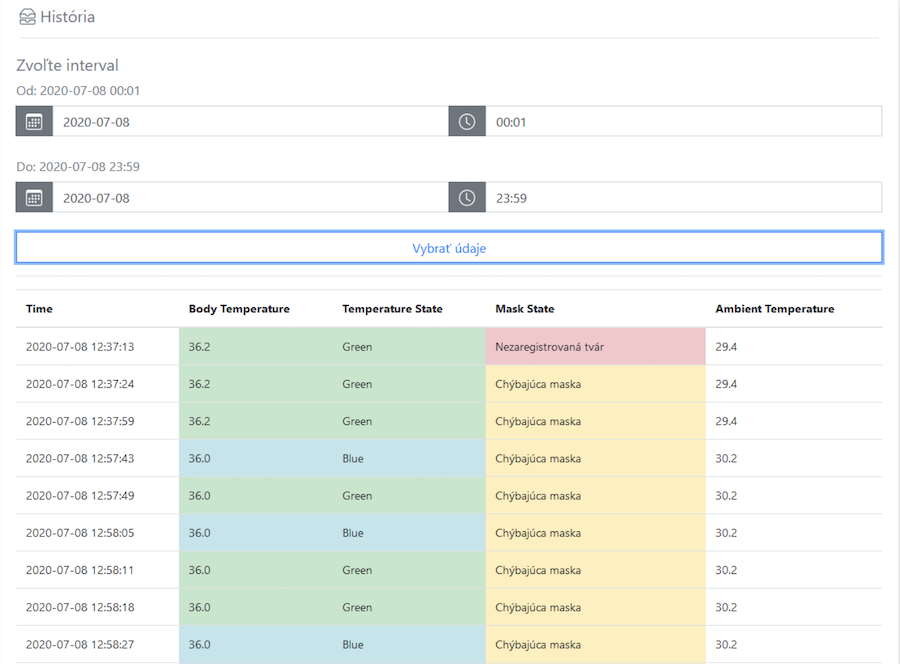
Task: Click body temperature 36.2 in the 12:37:24 row
Action: point(199,384)
